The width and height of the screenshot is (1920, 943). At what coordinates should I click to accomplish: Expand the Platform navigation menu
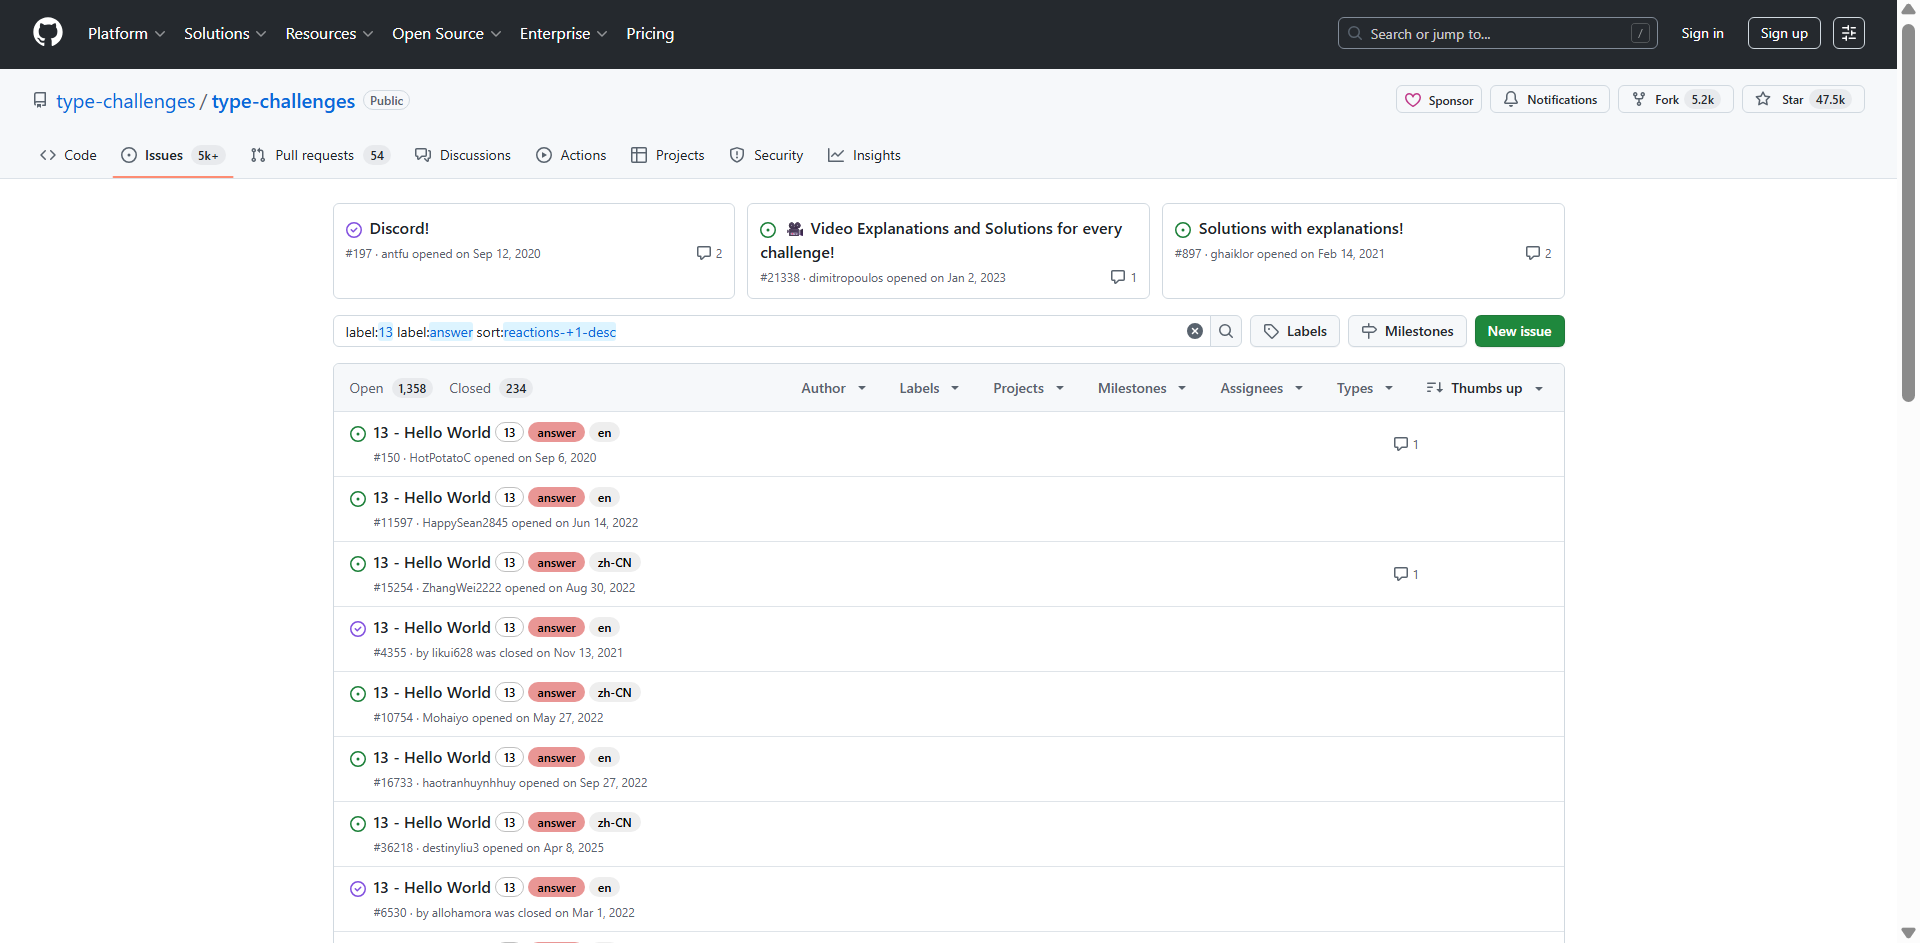point(126,33)
